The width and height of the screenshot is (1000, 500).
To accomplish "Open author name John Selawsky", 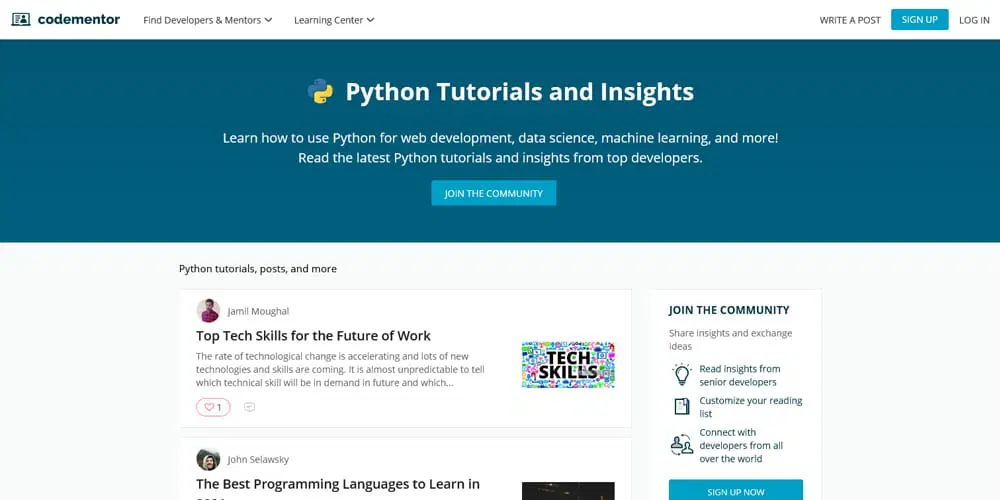I will [258, 459].
